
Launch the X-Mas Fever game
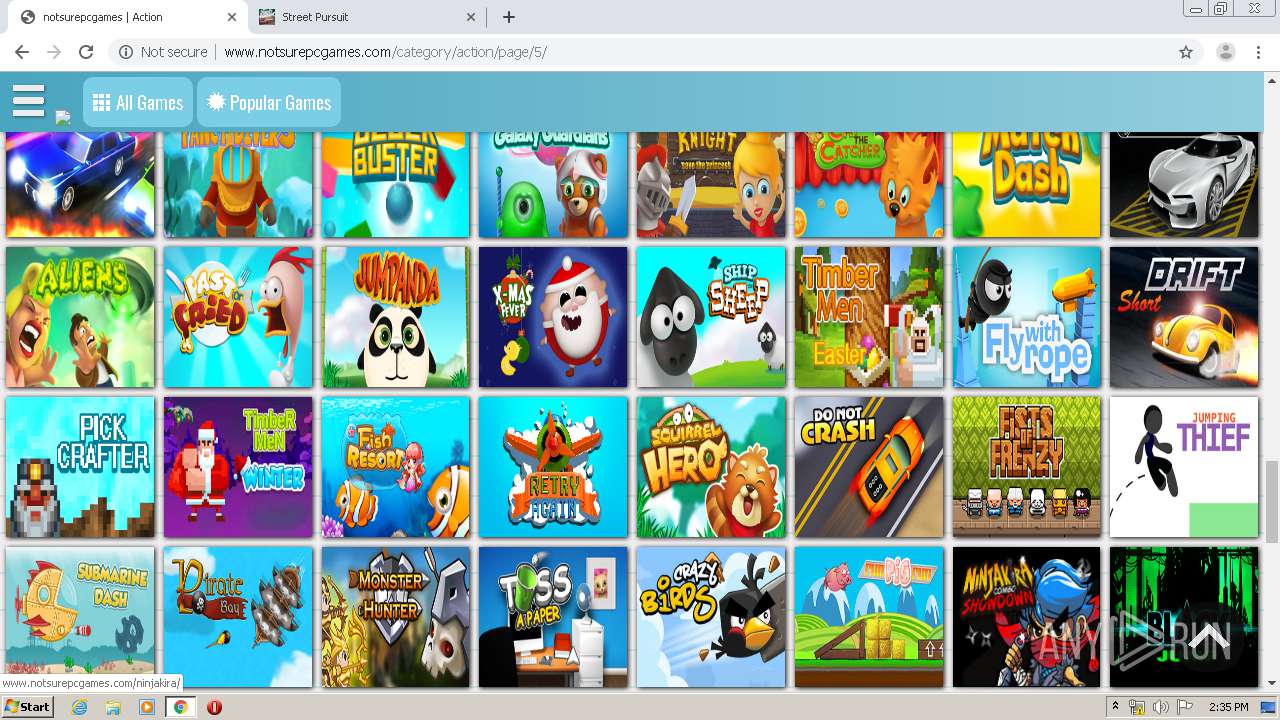(553, 317)
